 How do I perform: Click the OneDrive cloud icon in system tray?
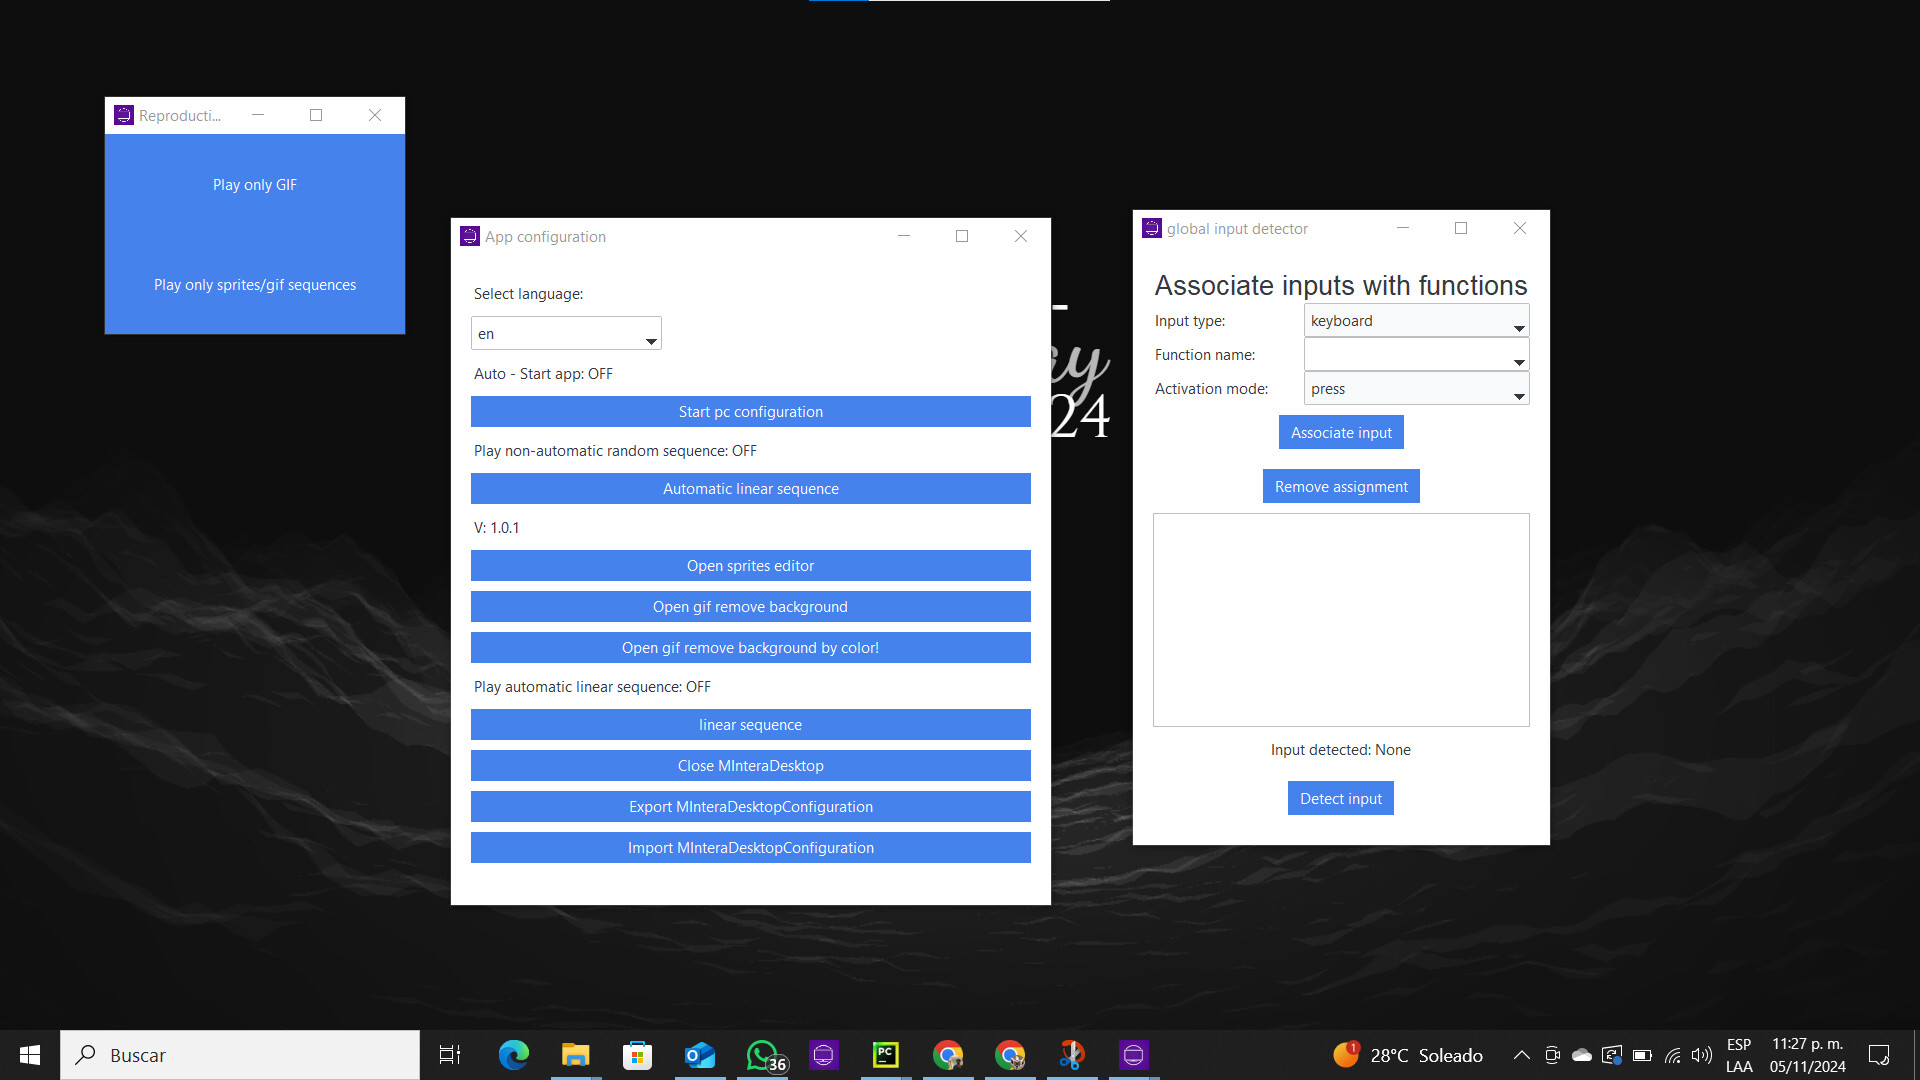(1581, 1054)
